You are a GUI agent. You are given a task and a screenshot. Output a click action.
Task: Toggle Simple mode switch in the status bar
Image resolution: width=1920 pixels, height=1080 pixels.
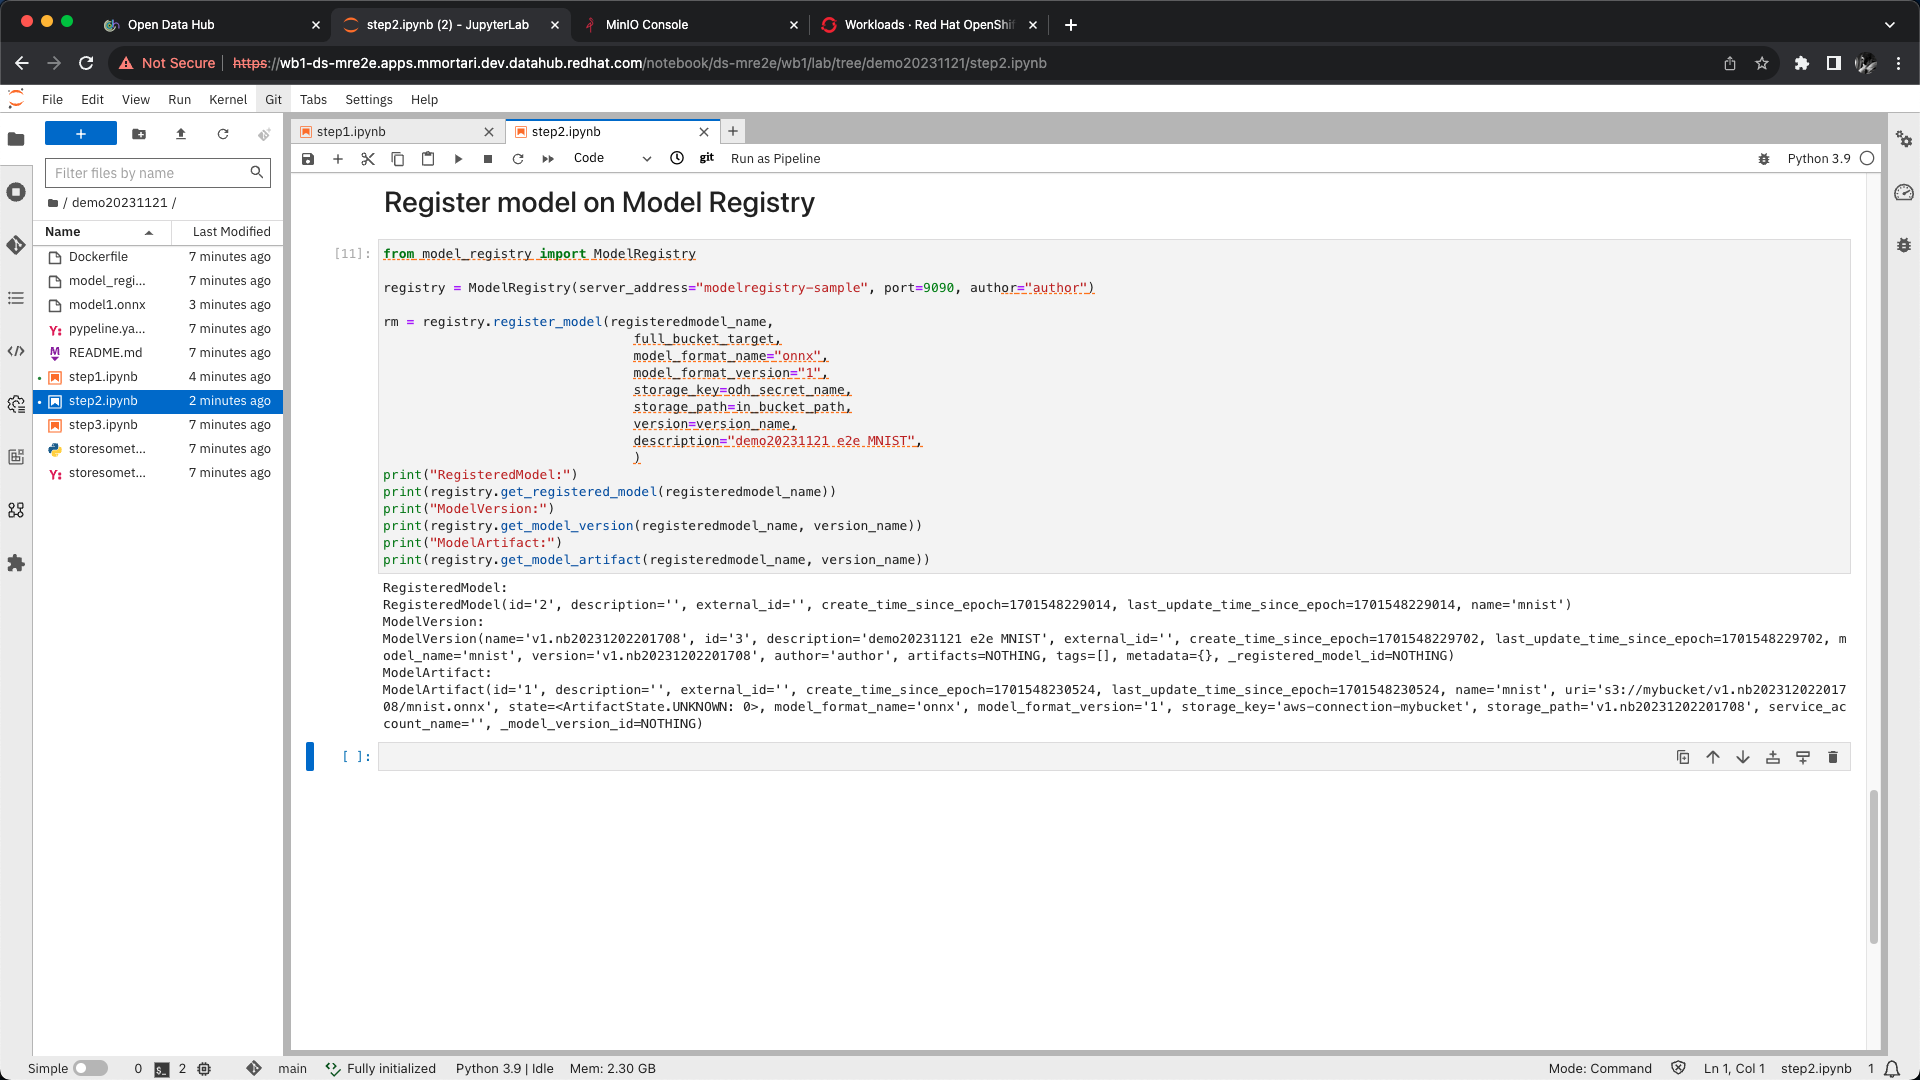90,1068
